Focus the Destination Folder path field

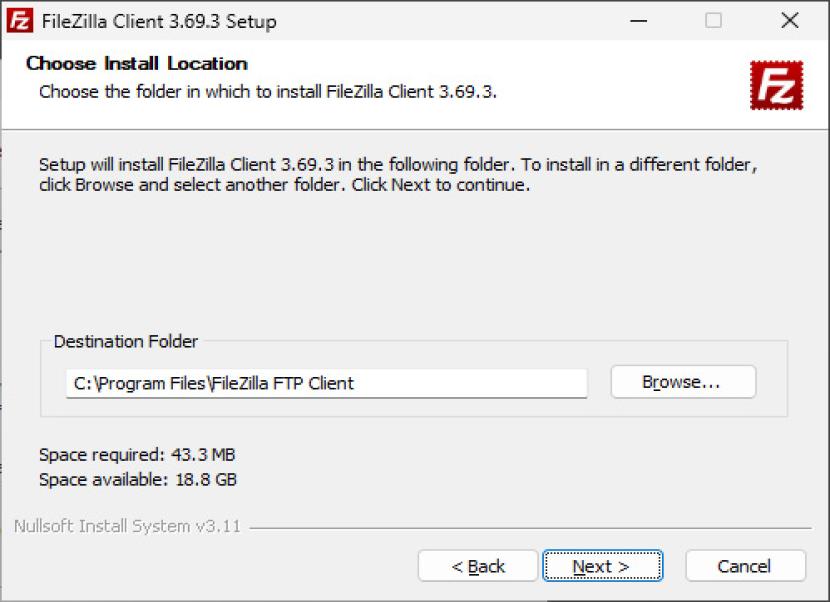pyautogui.click(x=326, y=383)
